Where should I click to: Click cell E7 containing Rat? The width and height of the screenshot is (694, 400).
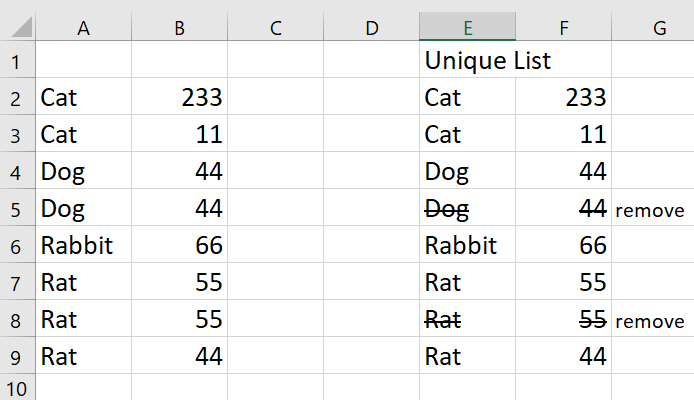pos(468,281)
